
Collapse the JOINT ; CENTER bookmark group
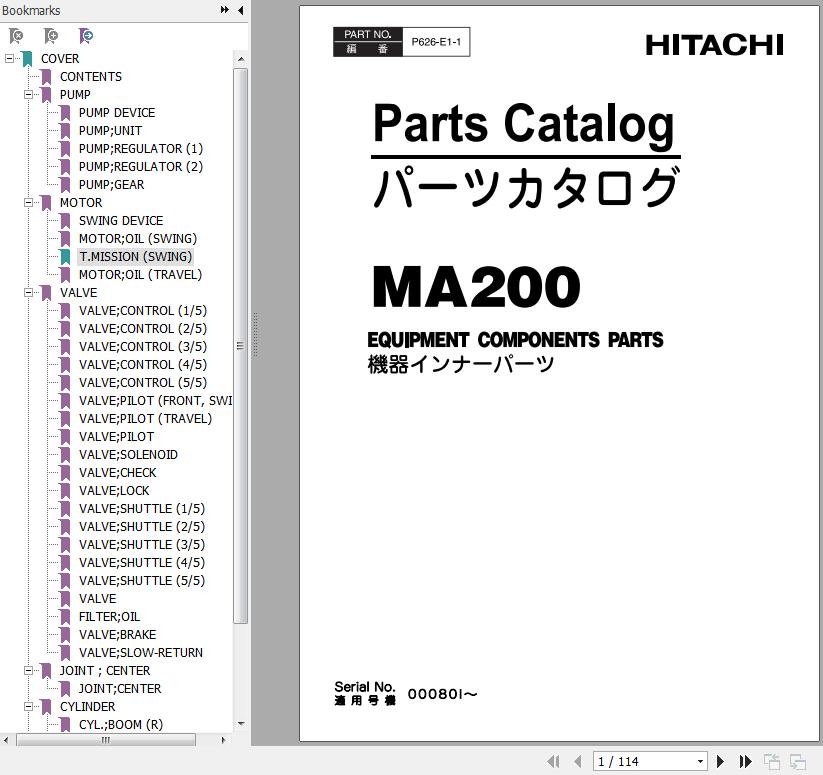(x=28, y=671)
